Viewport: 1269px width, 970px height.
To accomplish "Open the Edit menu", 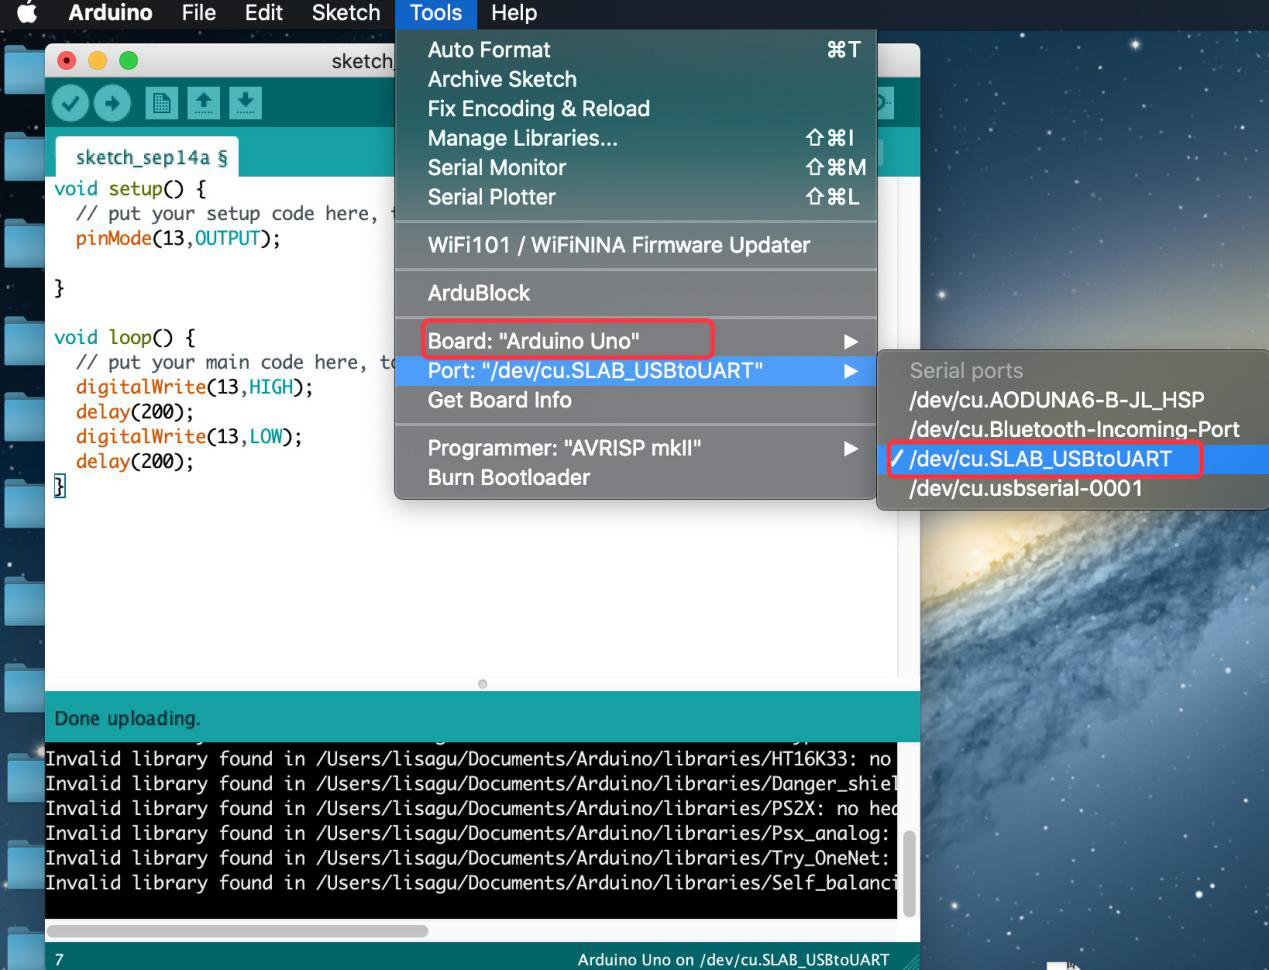I will pyautogui.click(x=263, y=13).
